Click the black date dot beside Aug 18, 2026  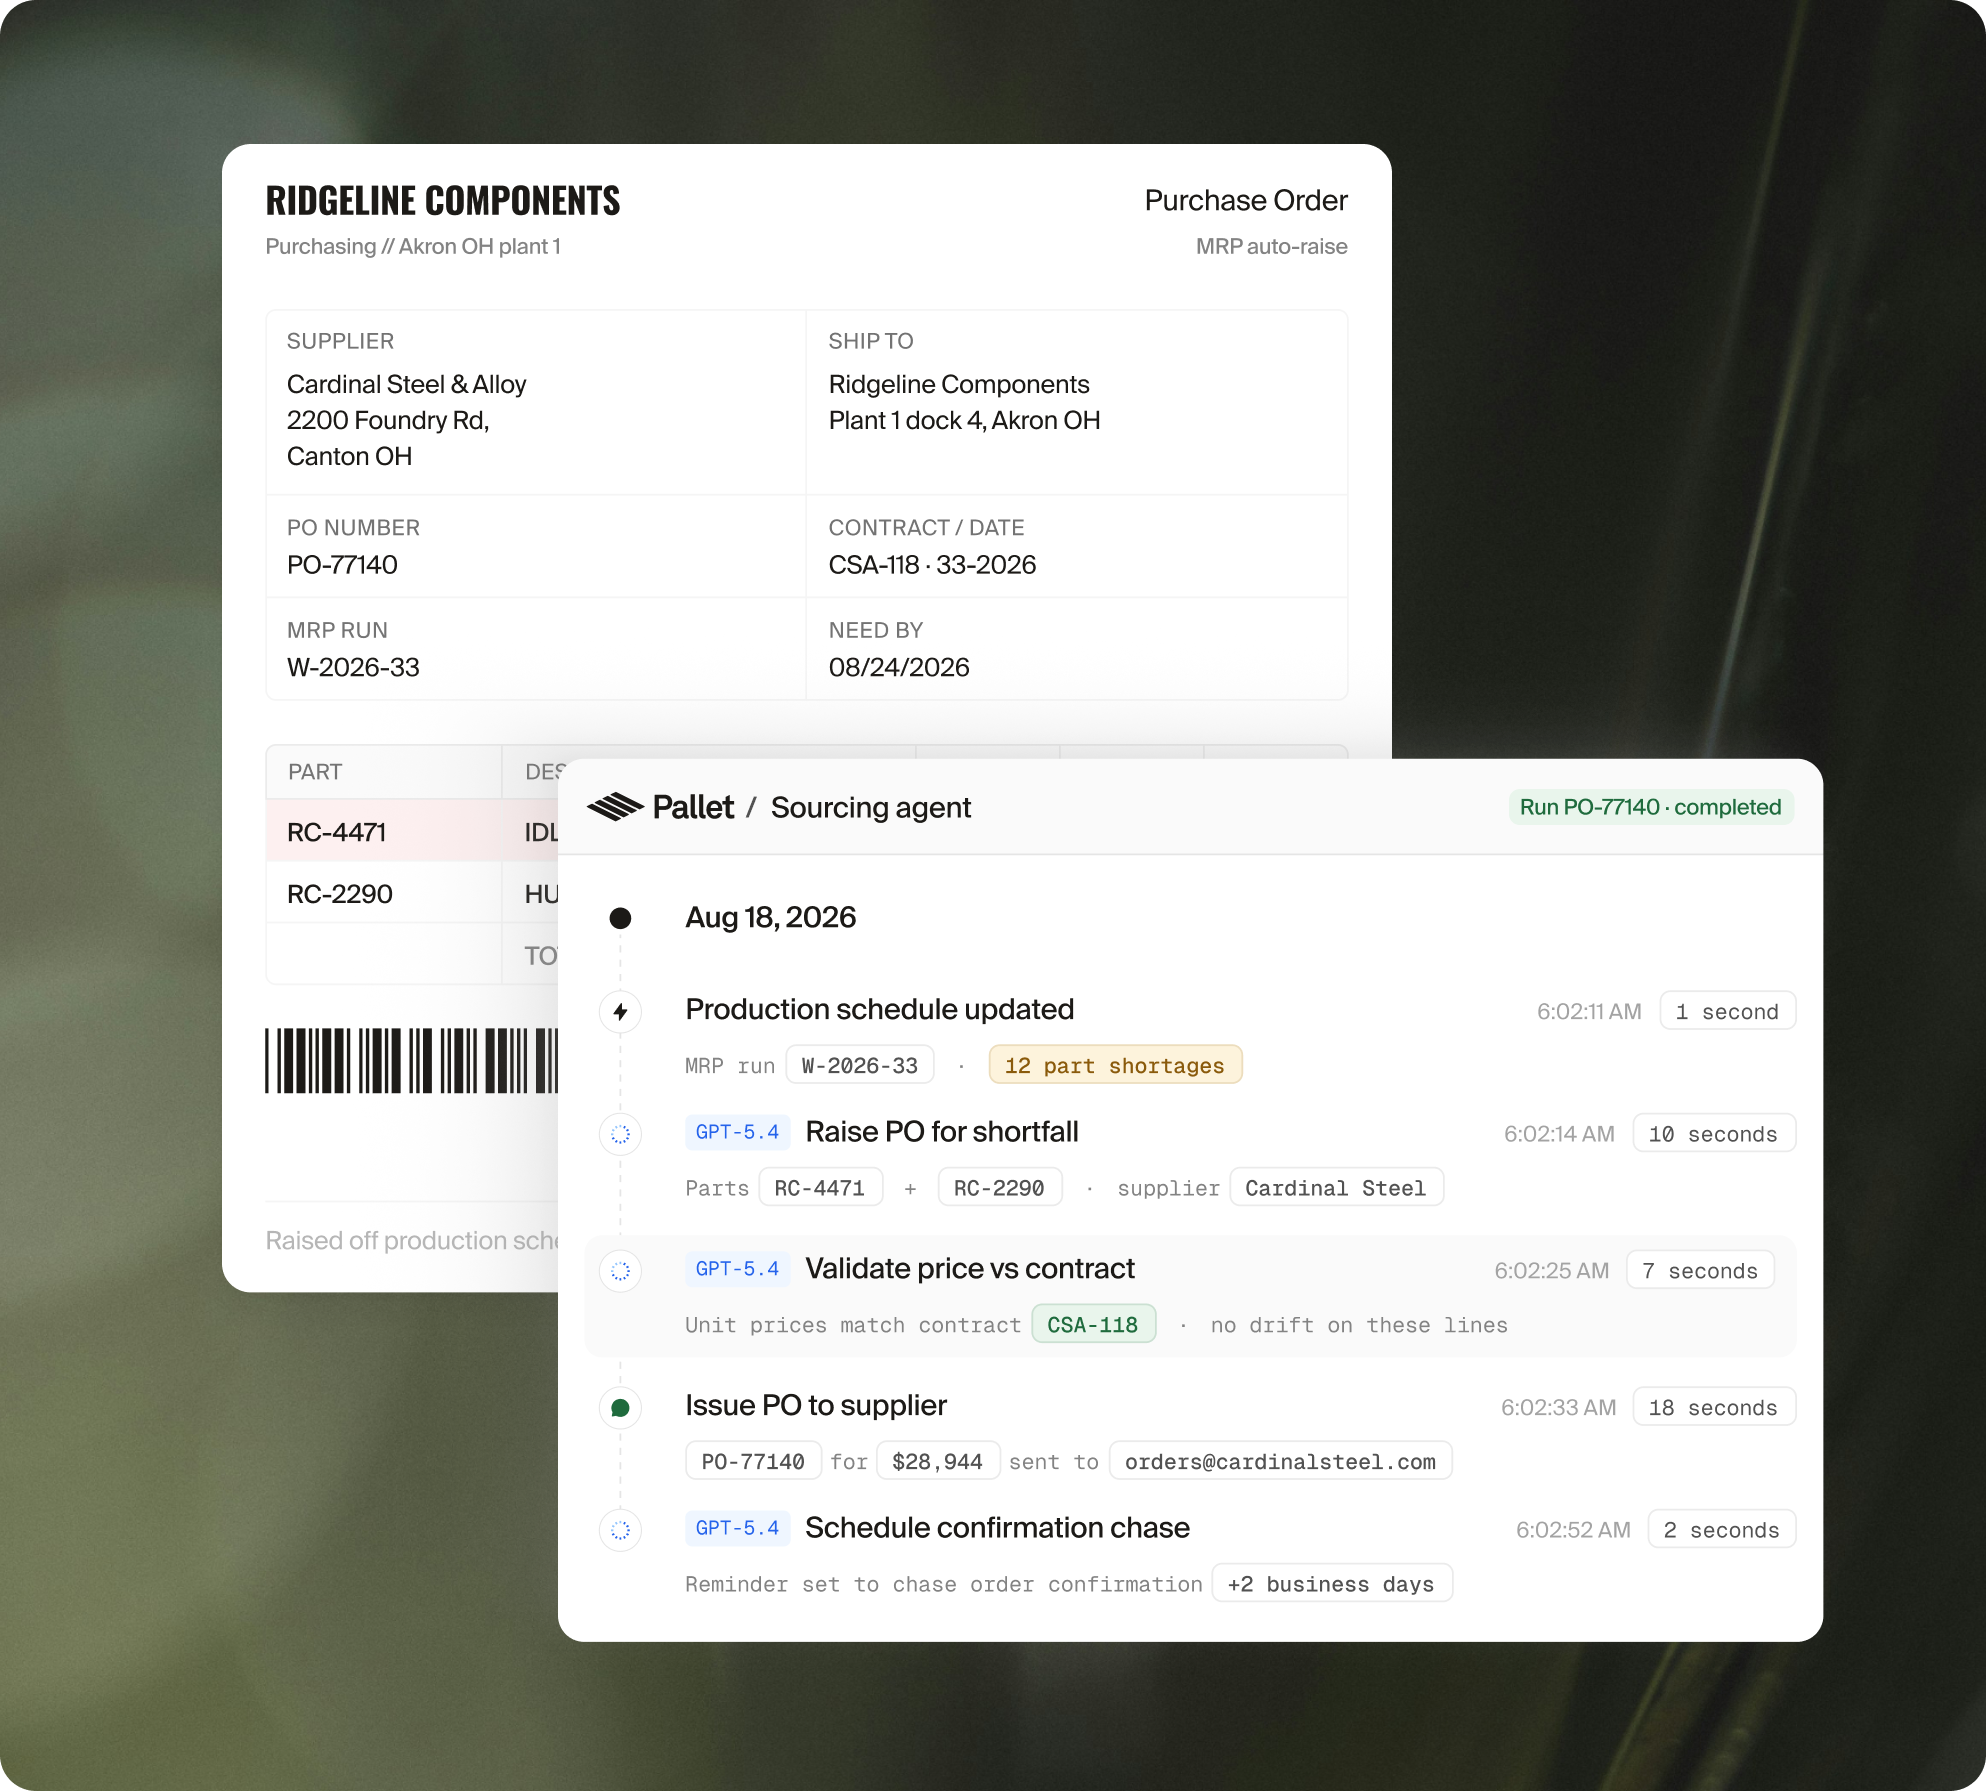tap(620, 918)
